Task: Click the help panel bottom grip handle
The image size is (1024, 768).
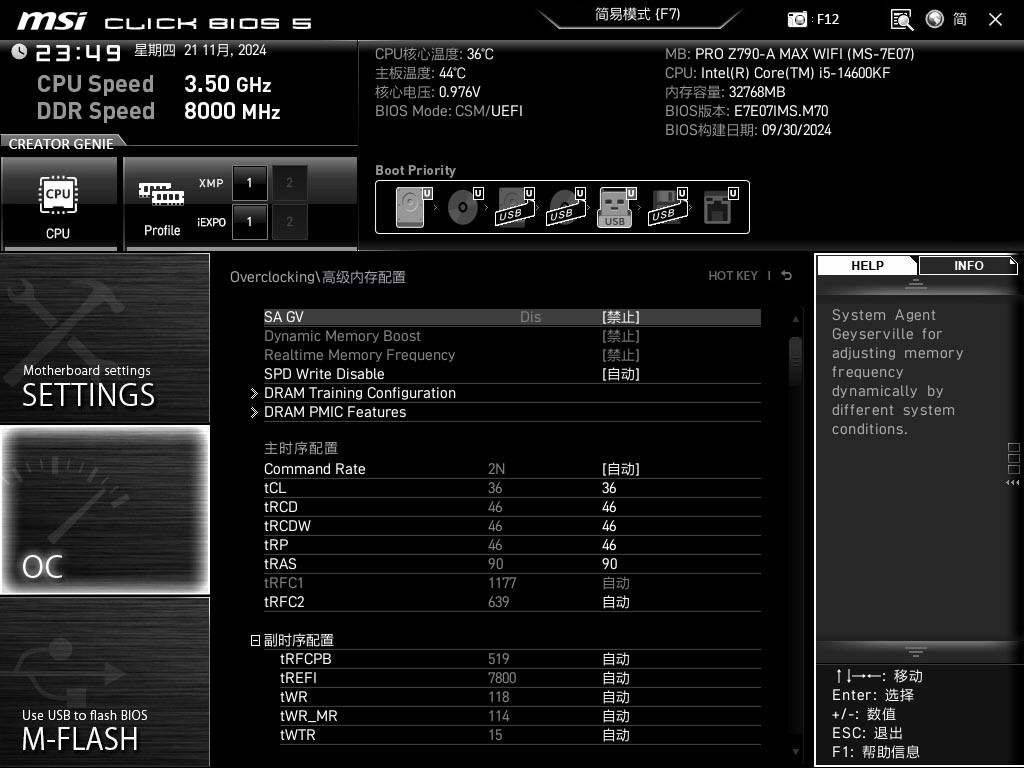Action: (916, 651)
